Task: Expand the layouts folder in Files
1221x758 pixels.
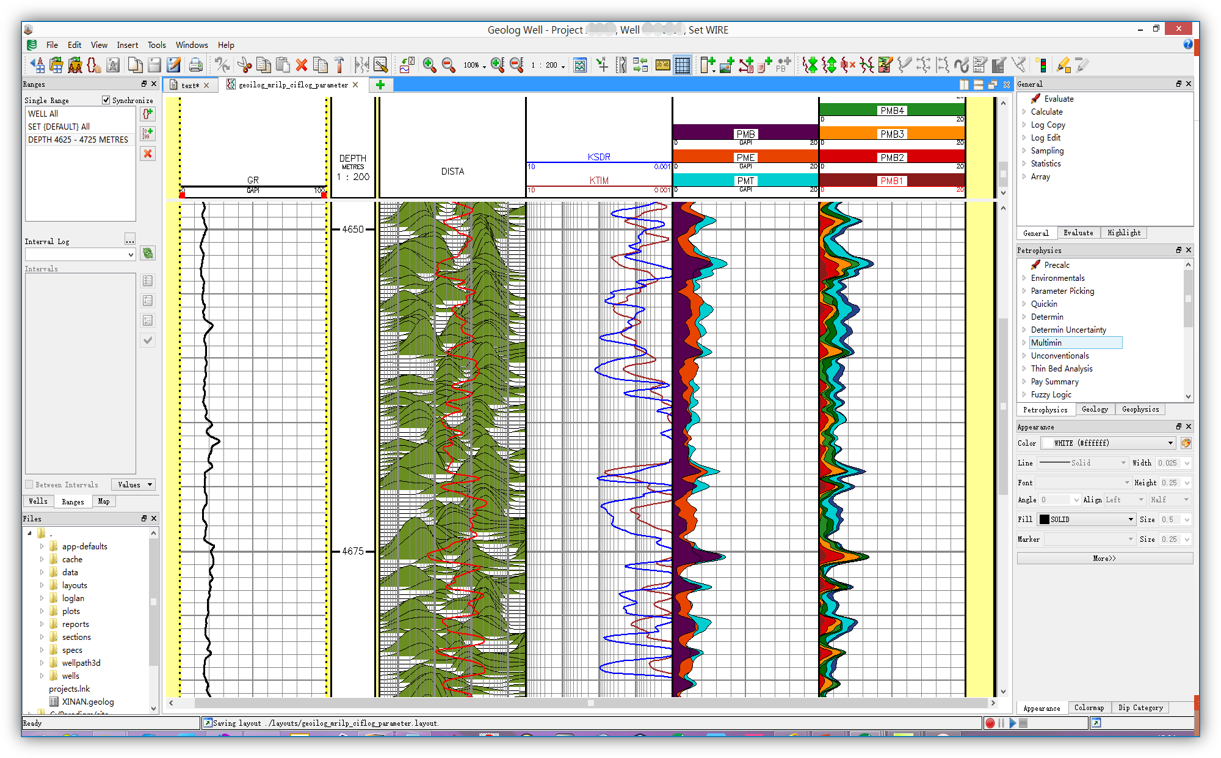Action: pos(42,585)
